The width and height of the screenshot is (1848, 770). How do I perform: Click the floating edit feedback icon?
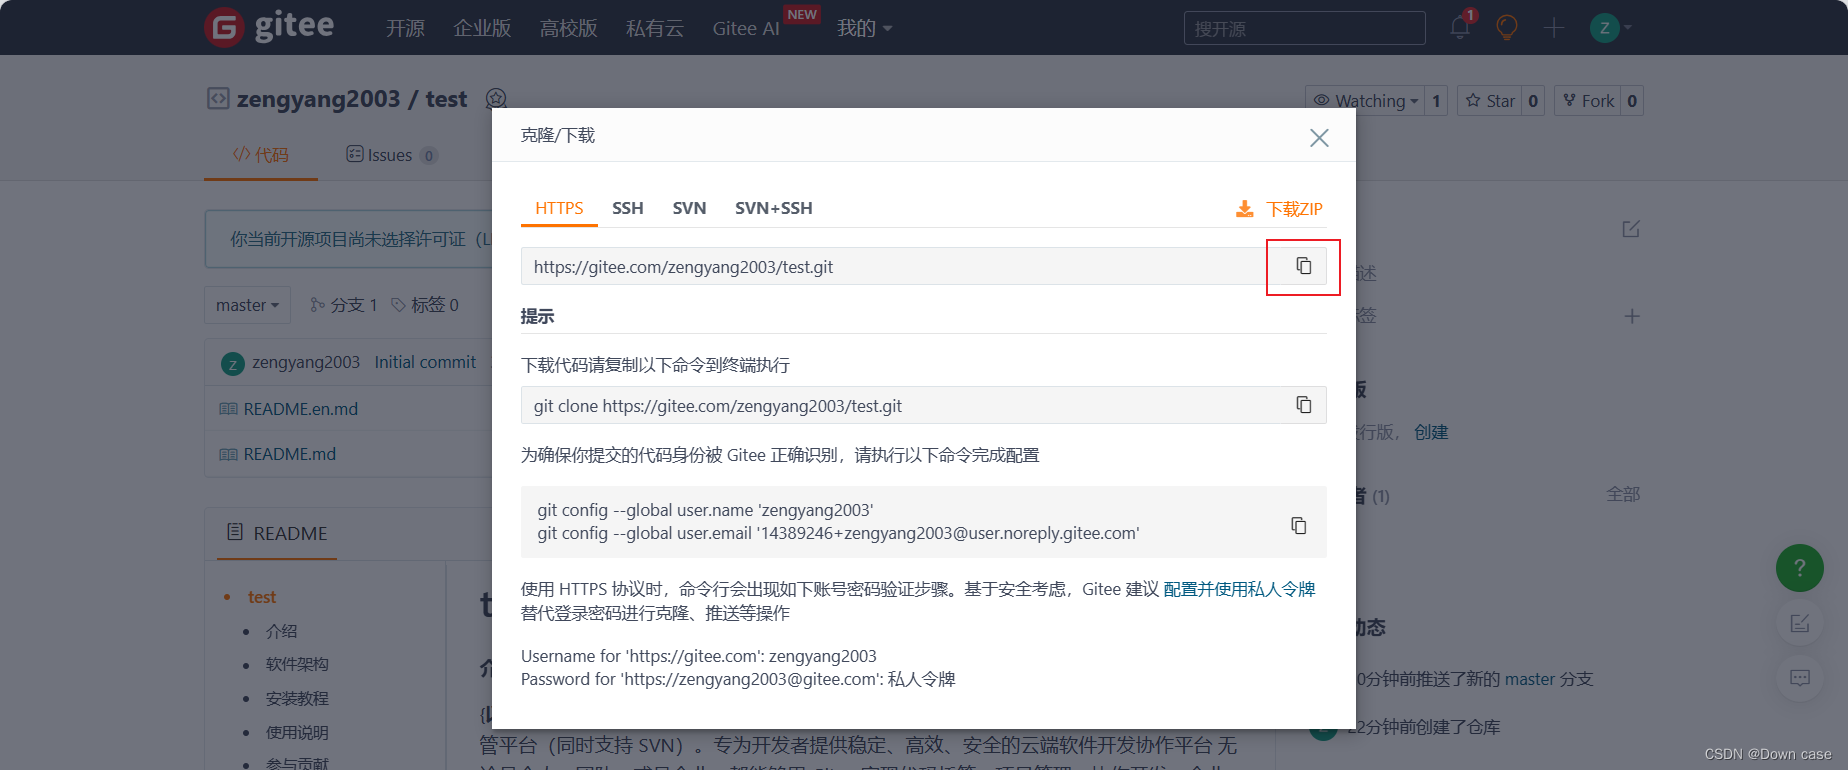[1799, 624]
